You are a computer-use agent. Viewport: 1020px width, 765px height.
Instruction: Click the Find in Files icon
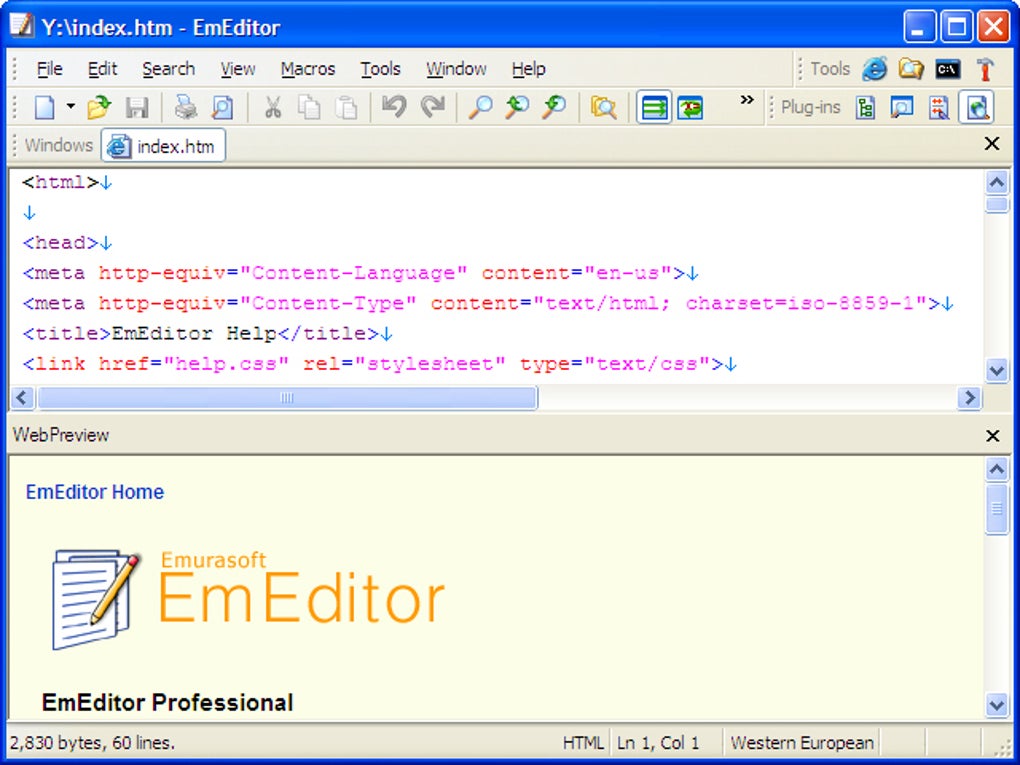(x=603, y=107)
